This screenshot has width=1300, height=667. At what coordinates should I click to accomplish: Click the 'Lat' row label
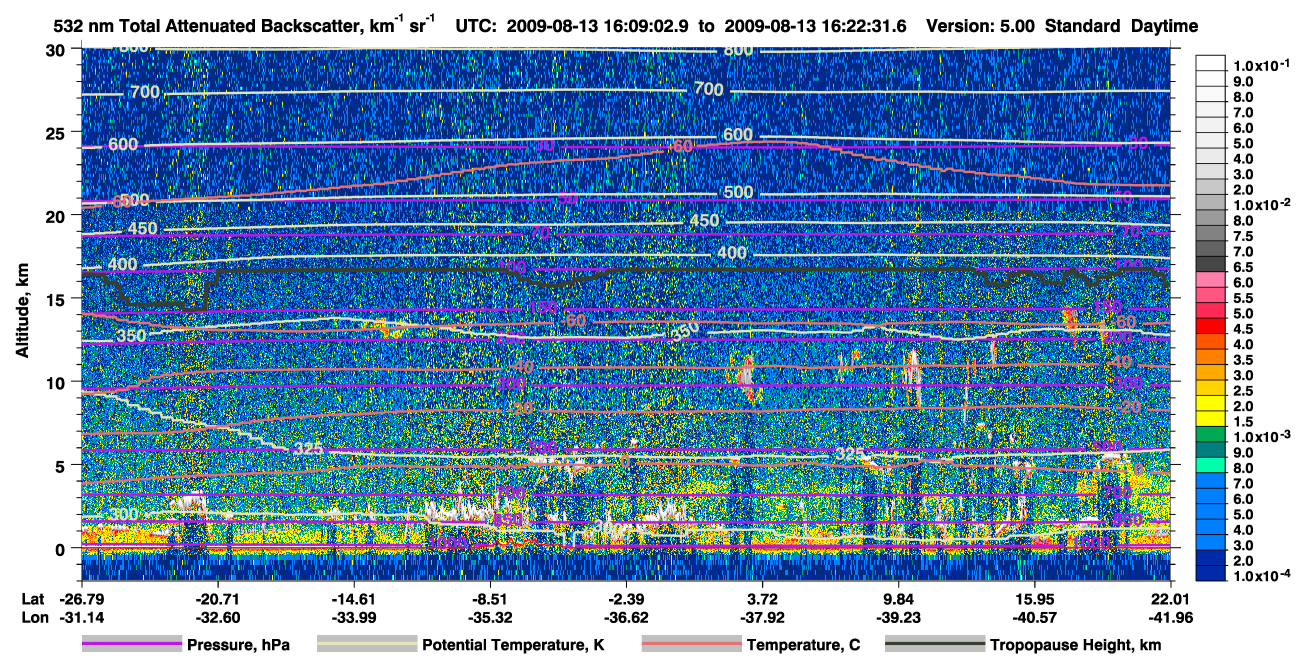click(34, 598)
